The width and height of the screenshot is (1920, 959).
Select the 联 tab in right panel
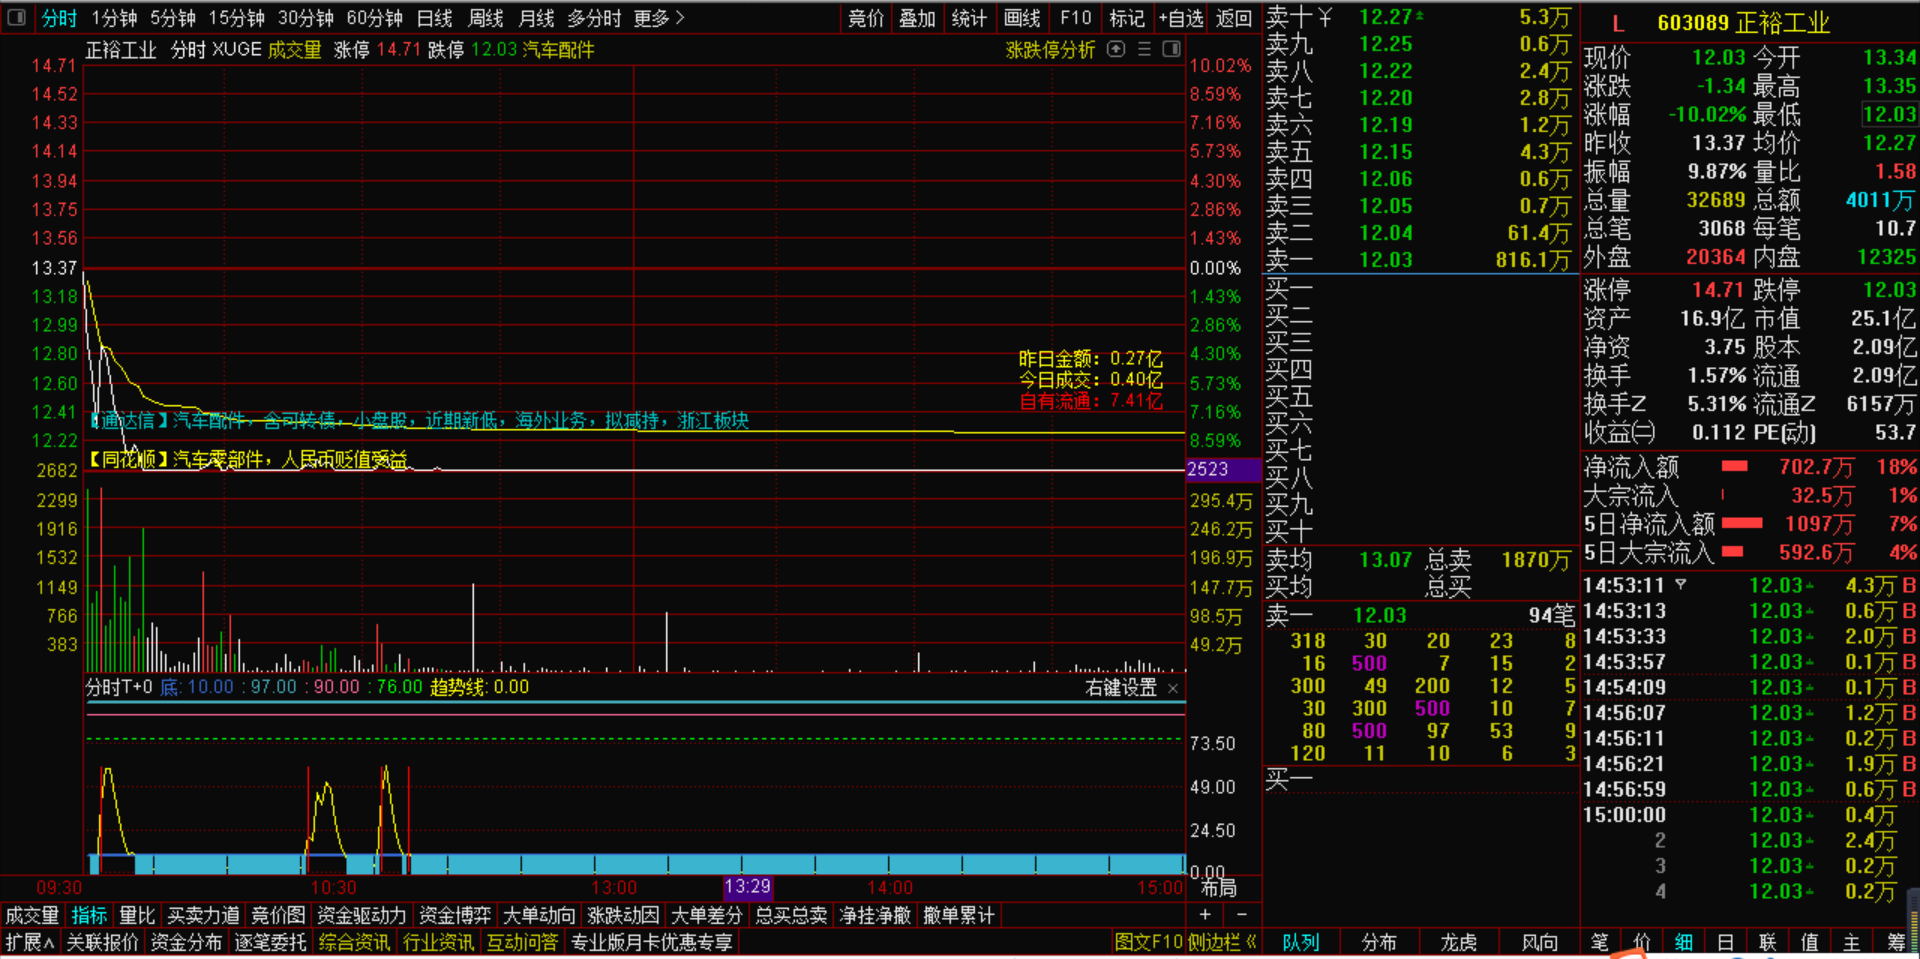point(1768,942)
